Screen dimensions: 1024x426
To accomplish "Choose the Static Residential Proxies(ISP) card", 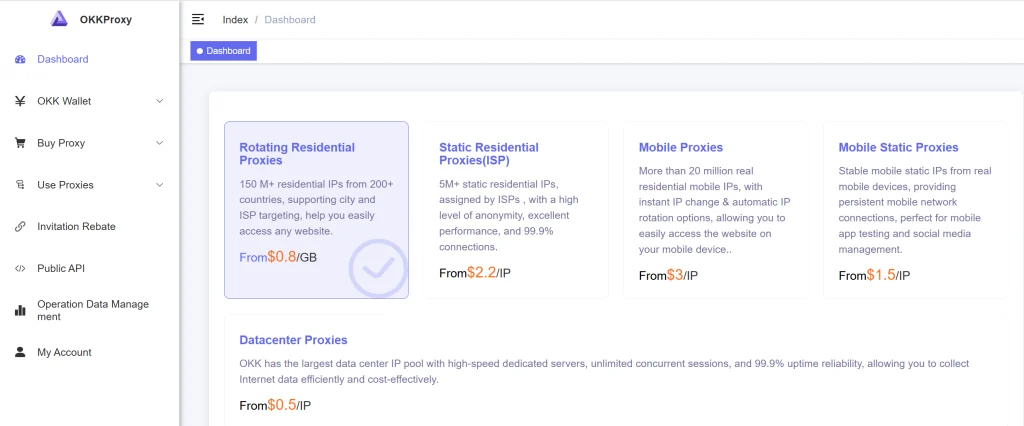I will click(x=515, y=210).
